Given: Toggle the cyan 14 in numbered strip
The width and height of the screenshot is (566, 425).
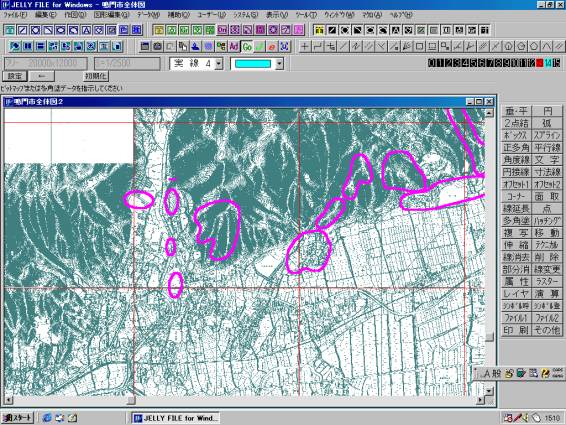Looking at the screenshot, I should point(548,63).
